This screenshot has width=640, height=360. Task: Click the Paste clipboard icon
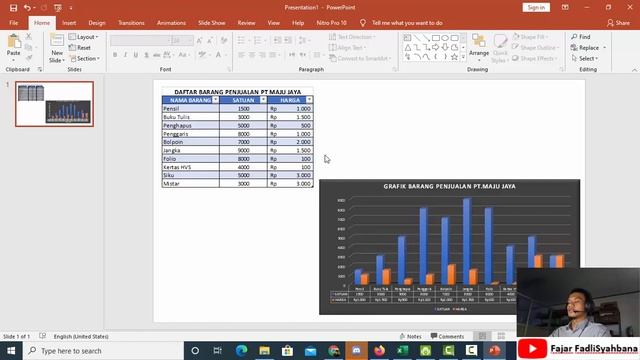(x=13, y=42)
